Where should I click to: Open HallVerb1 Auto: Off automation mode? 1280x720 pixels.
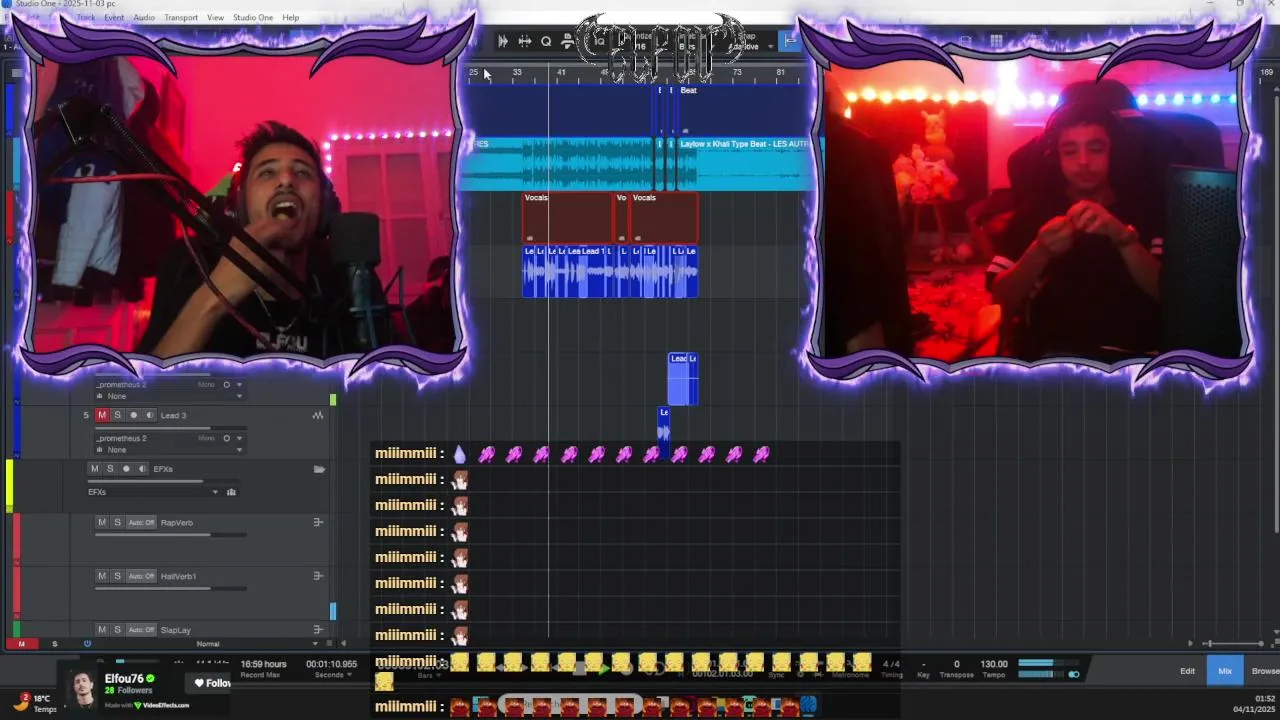tap(142, 576)
